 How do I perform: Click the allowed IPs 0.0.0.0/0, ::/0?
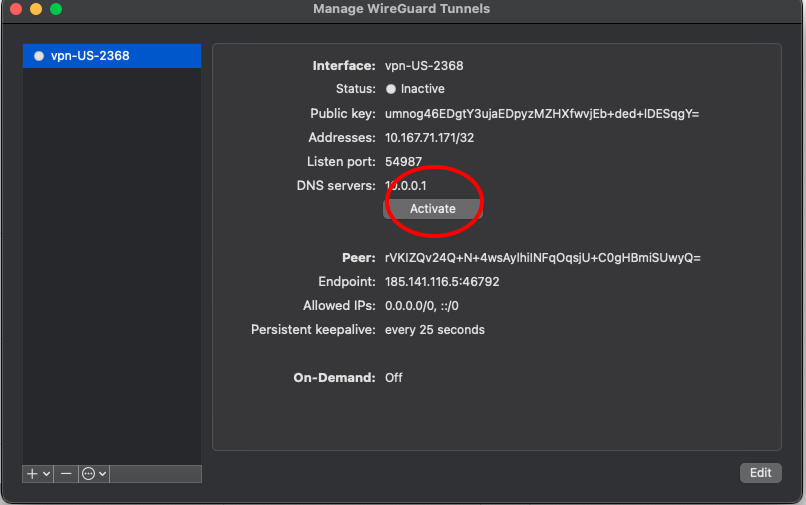click(422, 306)
